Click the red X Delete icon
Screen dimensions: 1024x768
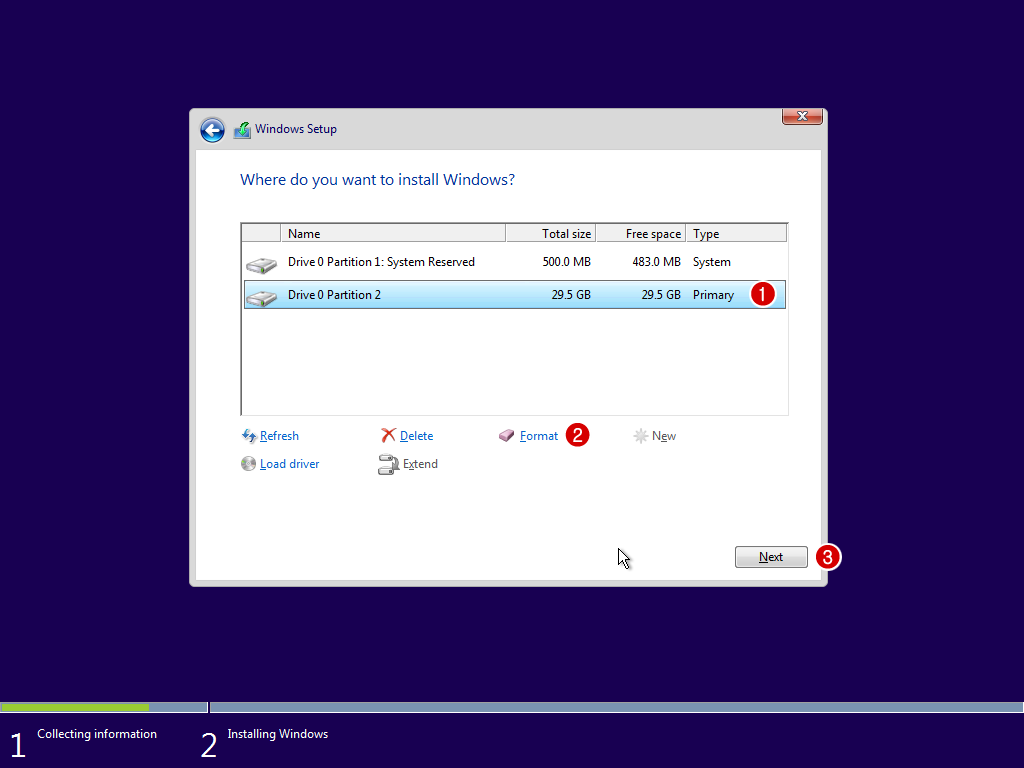click(x=388, y=436)
